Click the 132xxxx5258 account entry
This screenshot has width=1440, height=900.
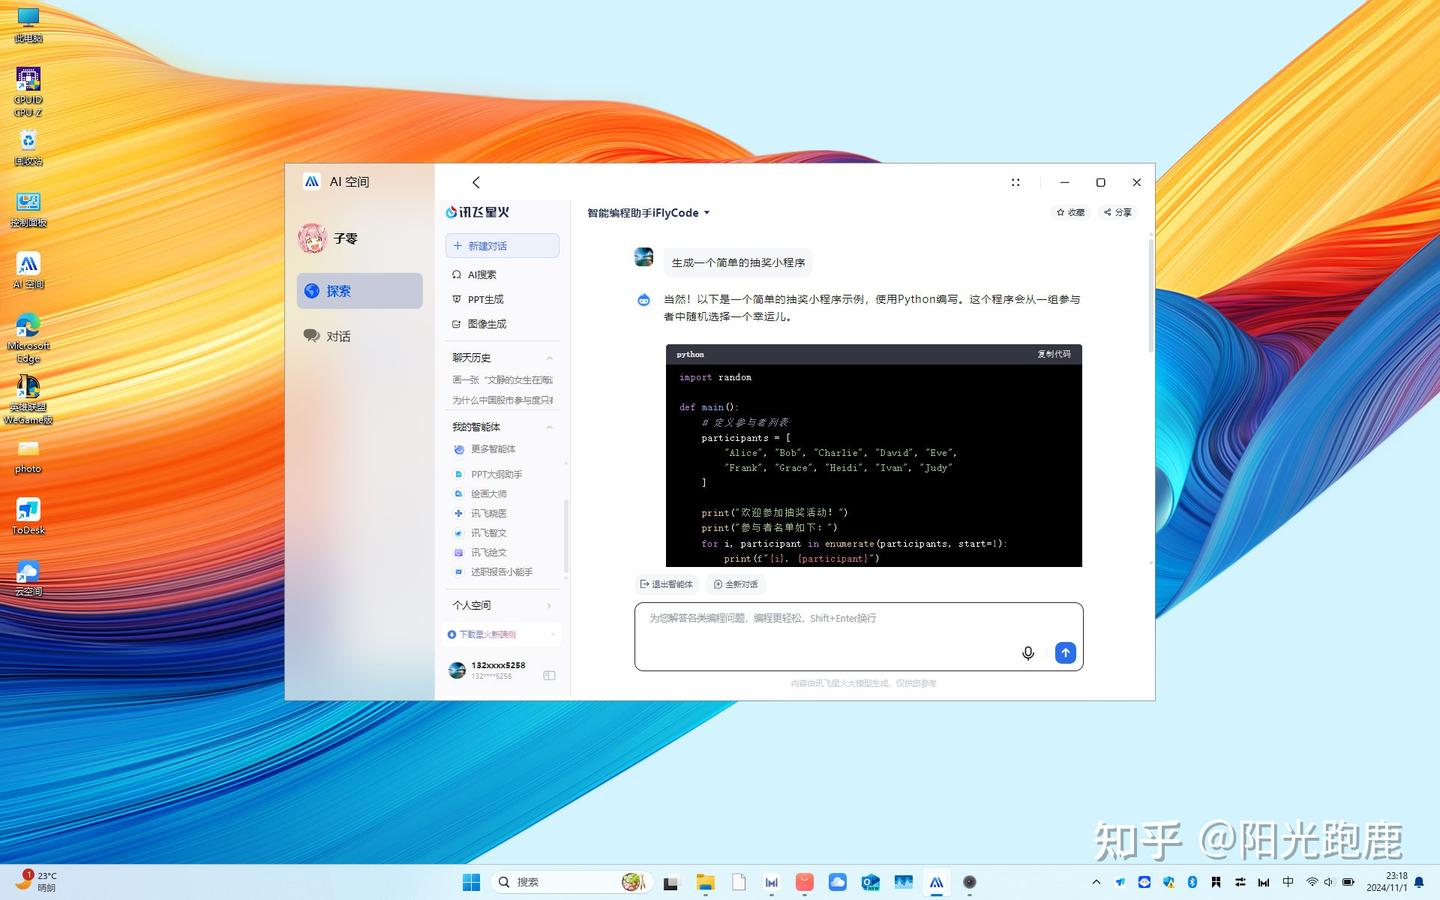pyautogui.click(x=488, y=670)
